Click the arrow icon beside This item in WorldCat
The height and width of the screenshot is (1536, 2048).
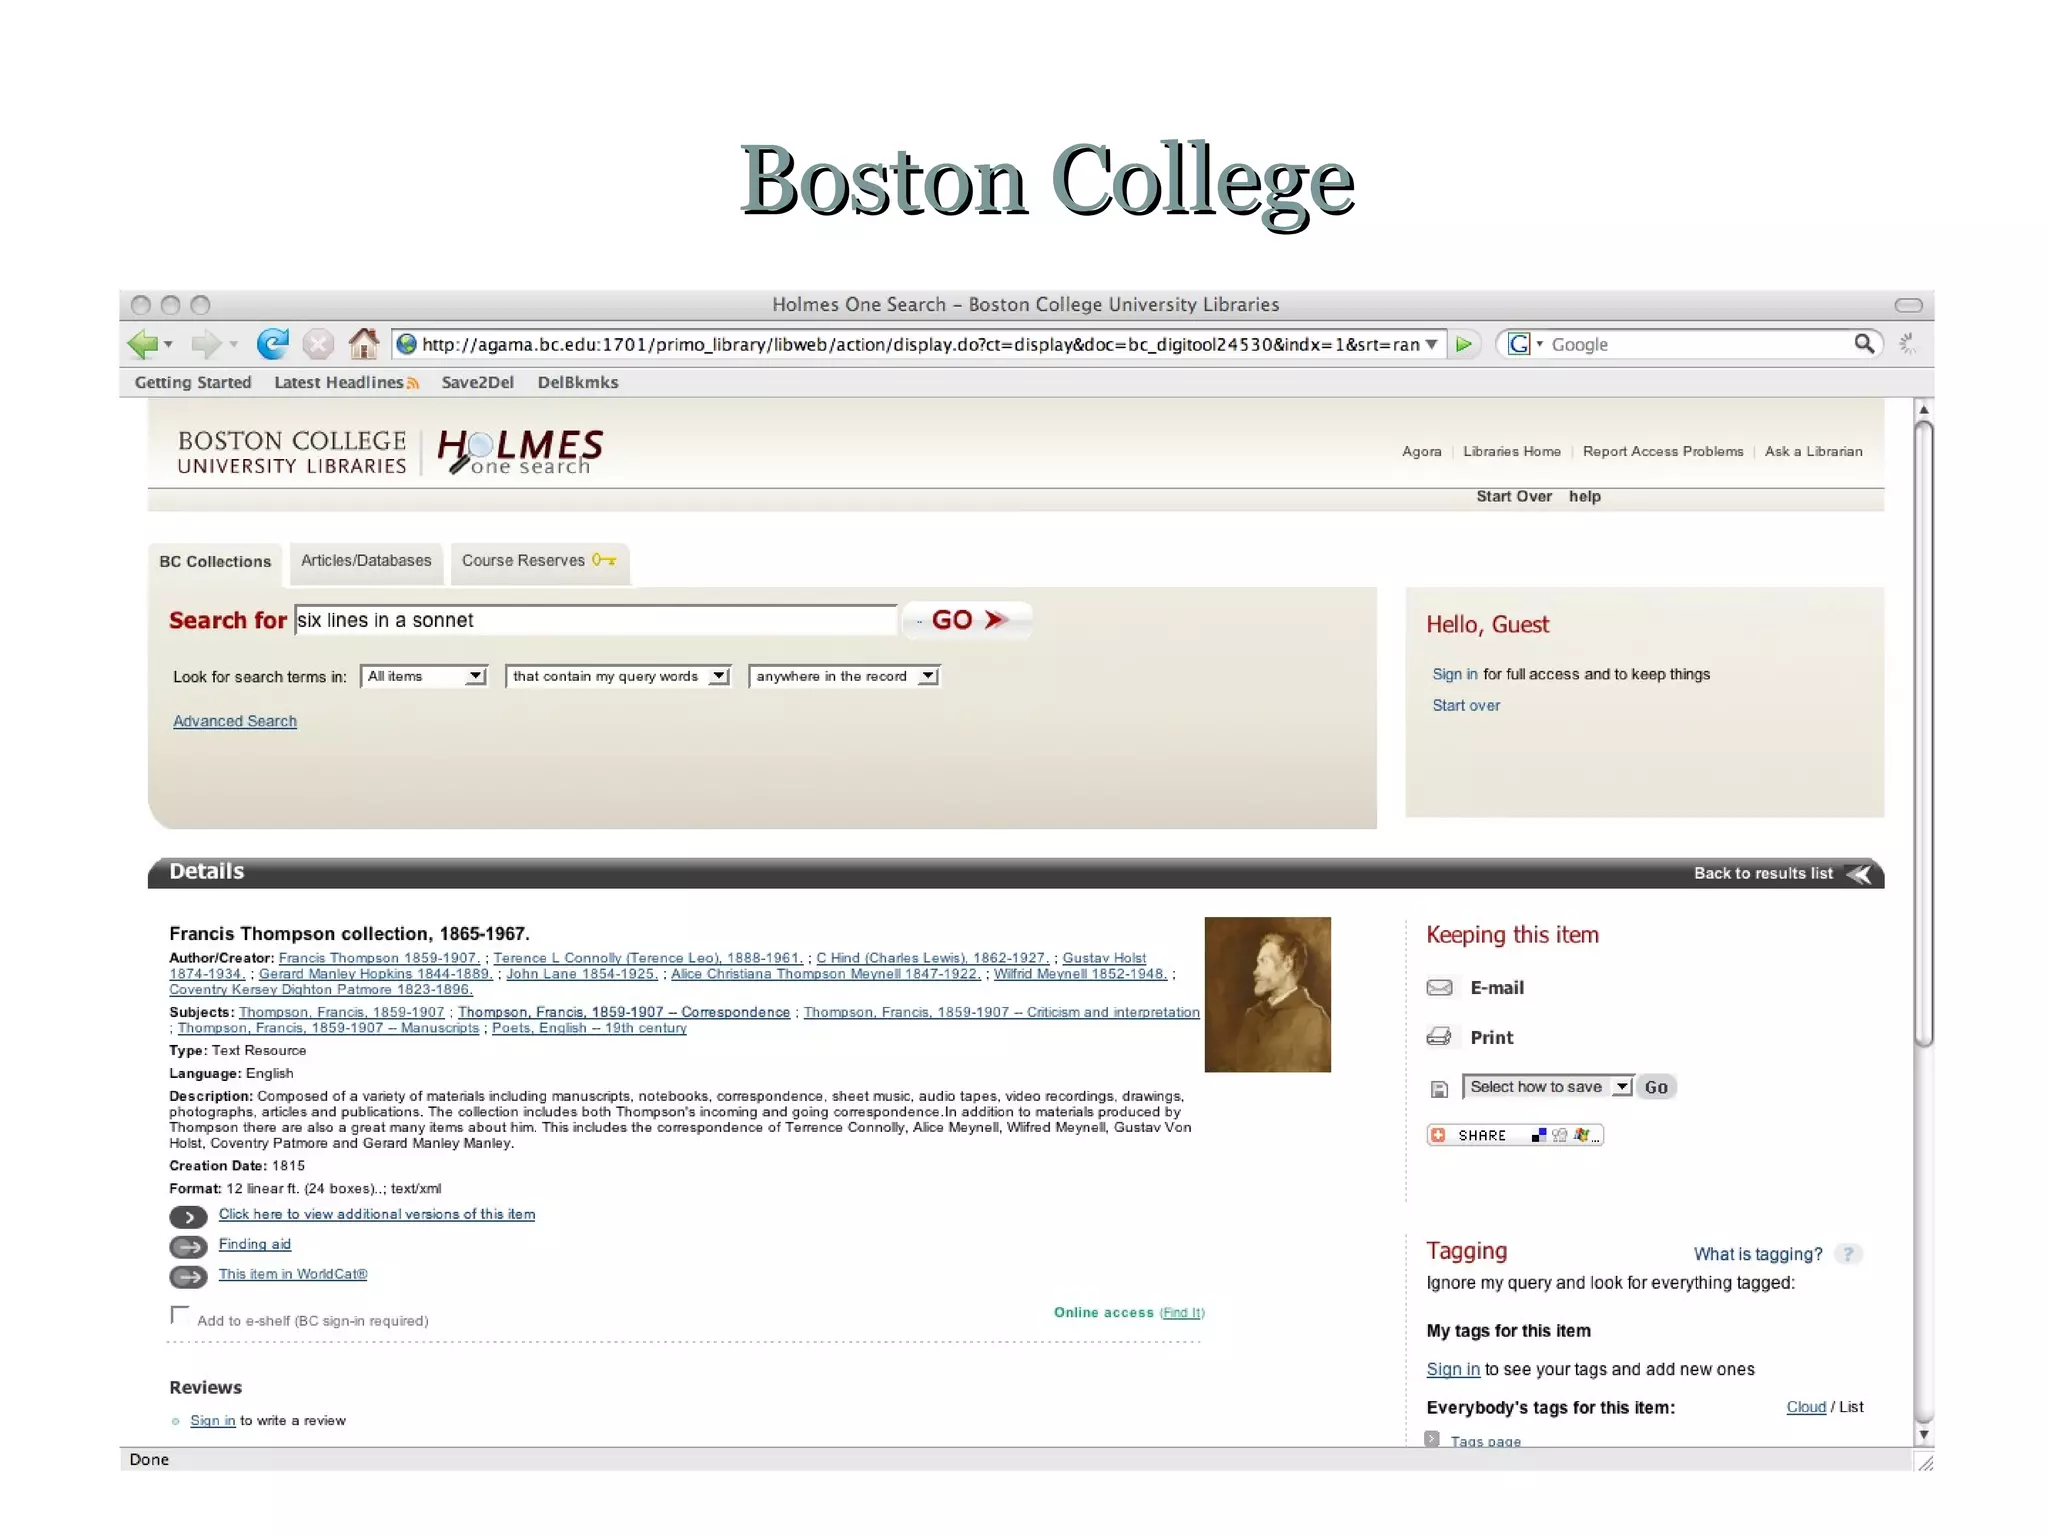coord(188,1277)
